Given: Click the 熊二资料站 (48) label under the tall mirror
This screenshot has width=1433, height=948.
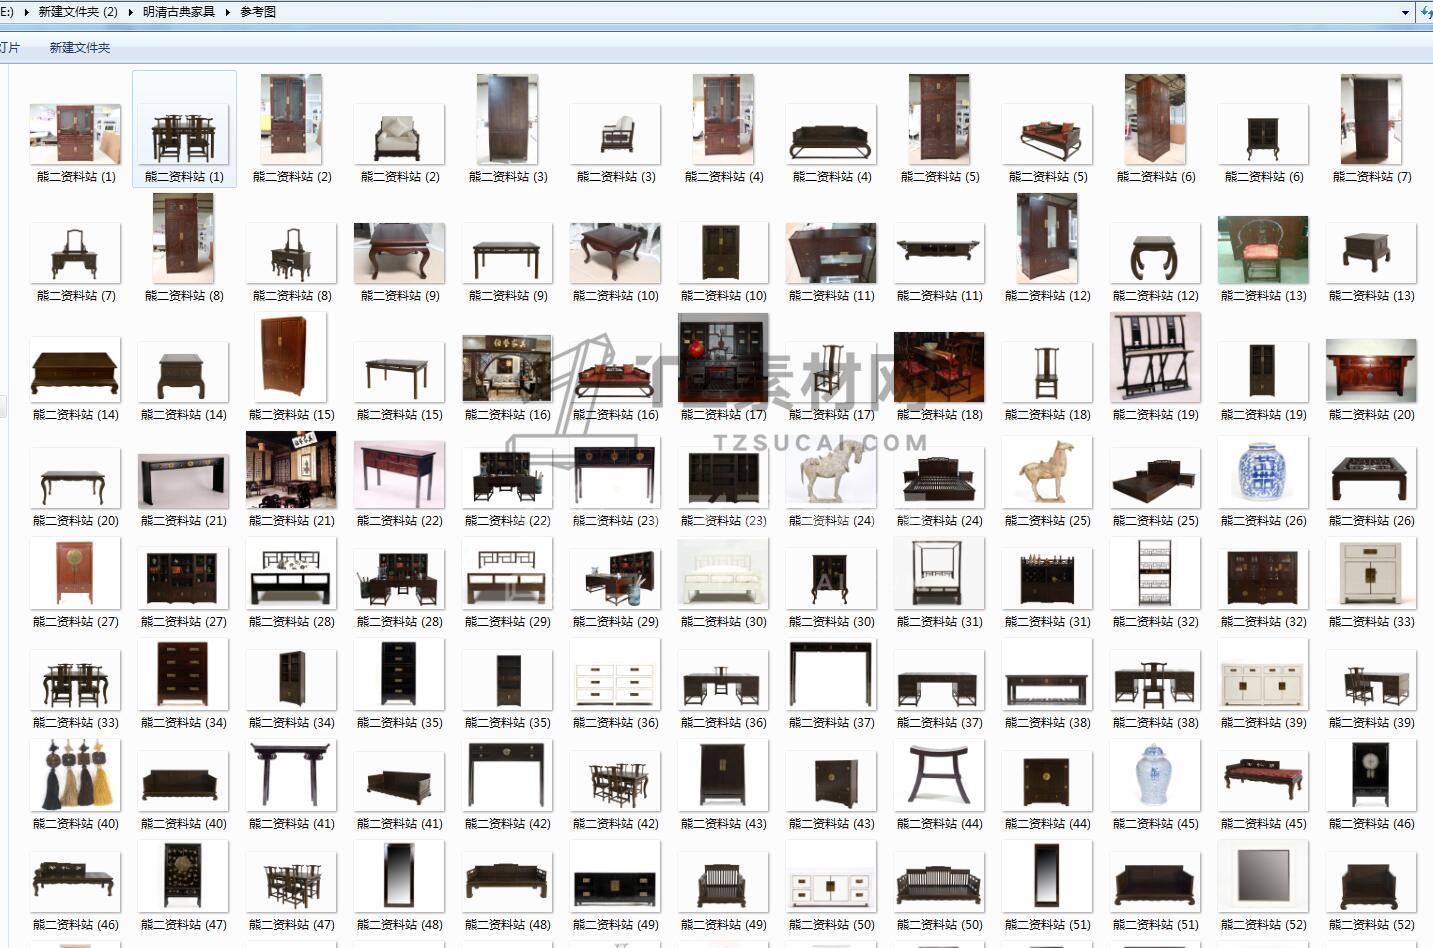Looking at the screenshot, I should coord(400,924).
